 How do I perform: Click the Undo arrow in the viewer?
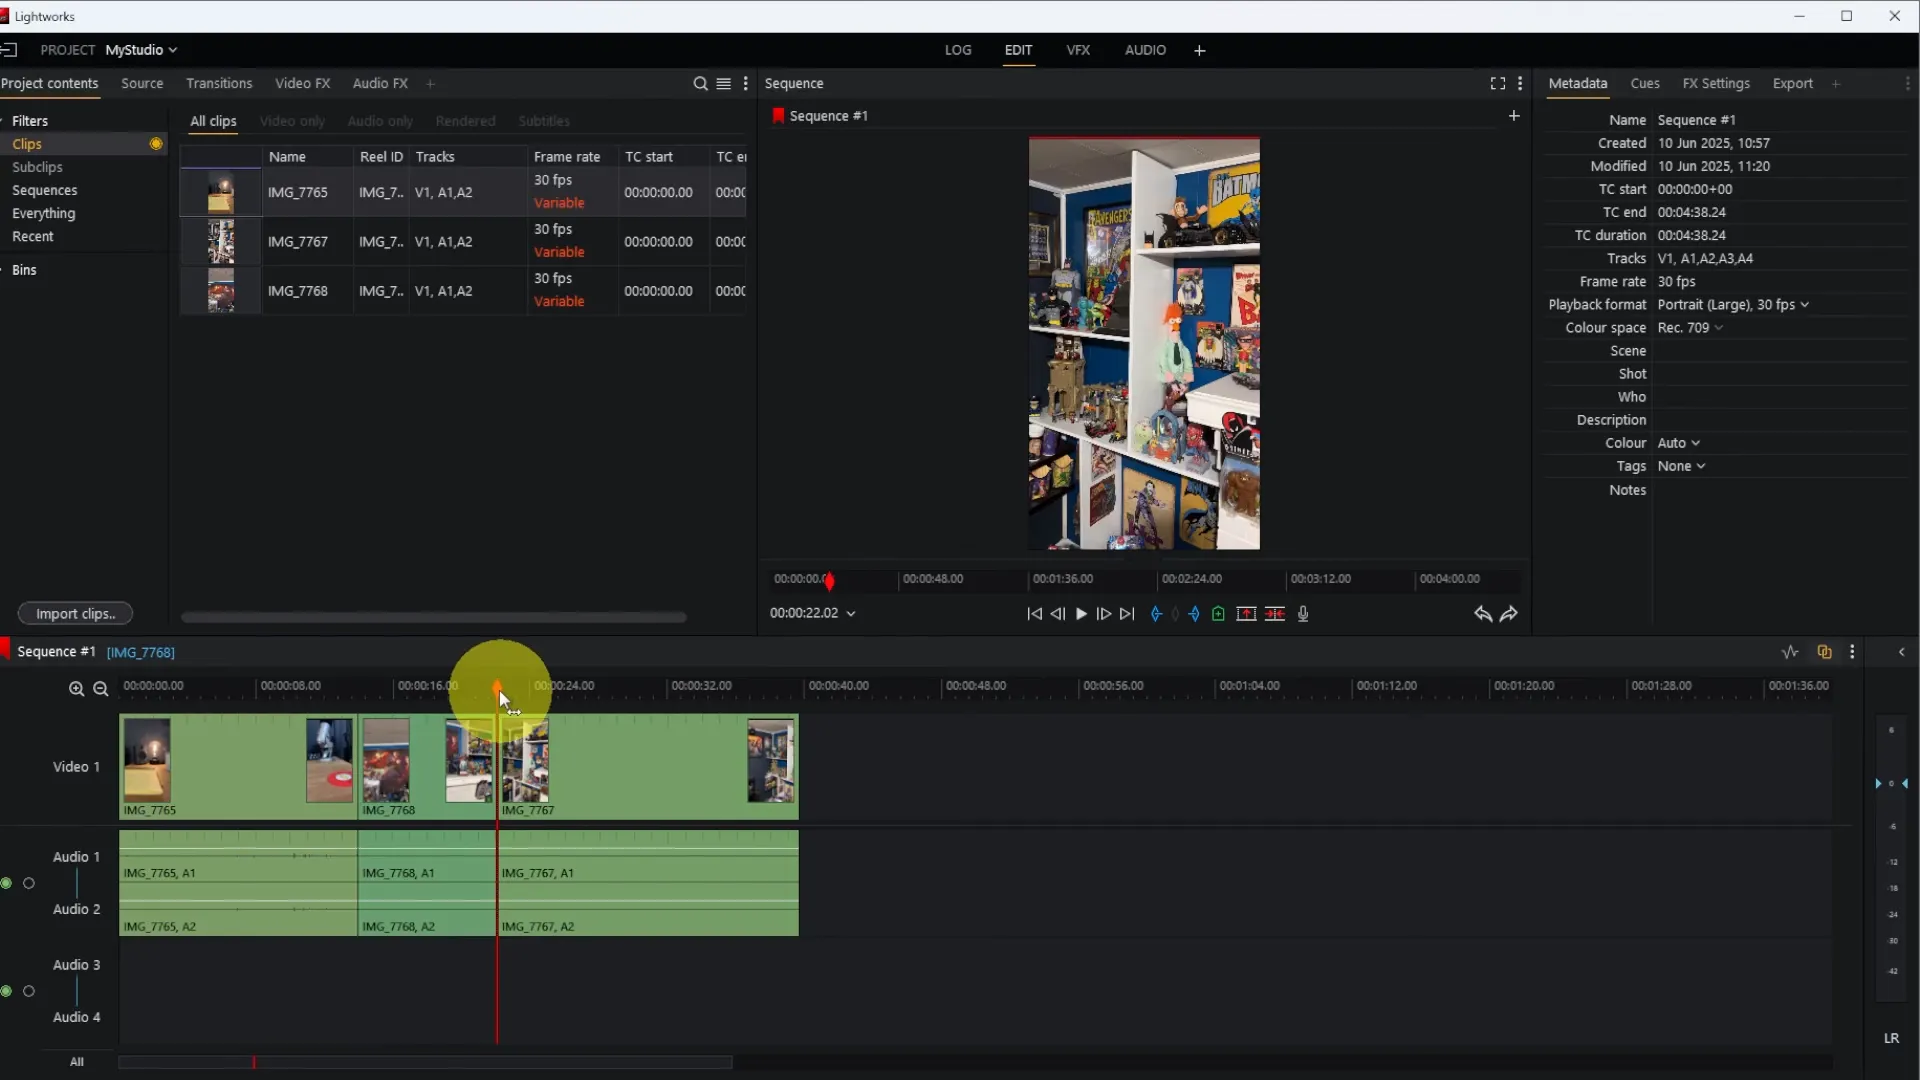[x=1482, y=614]
